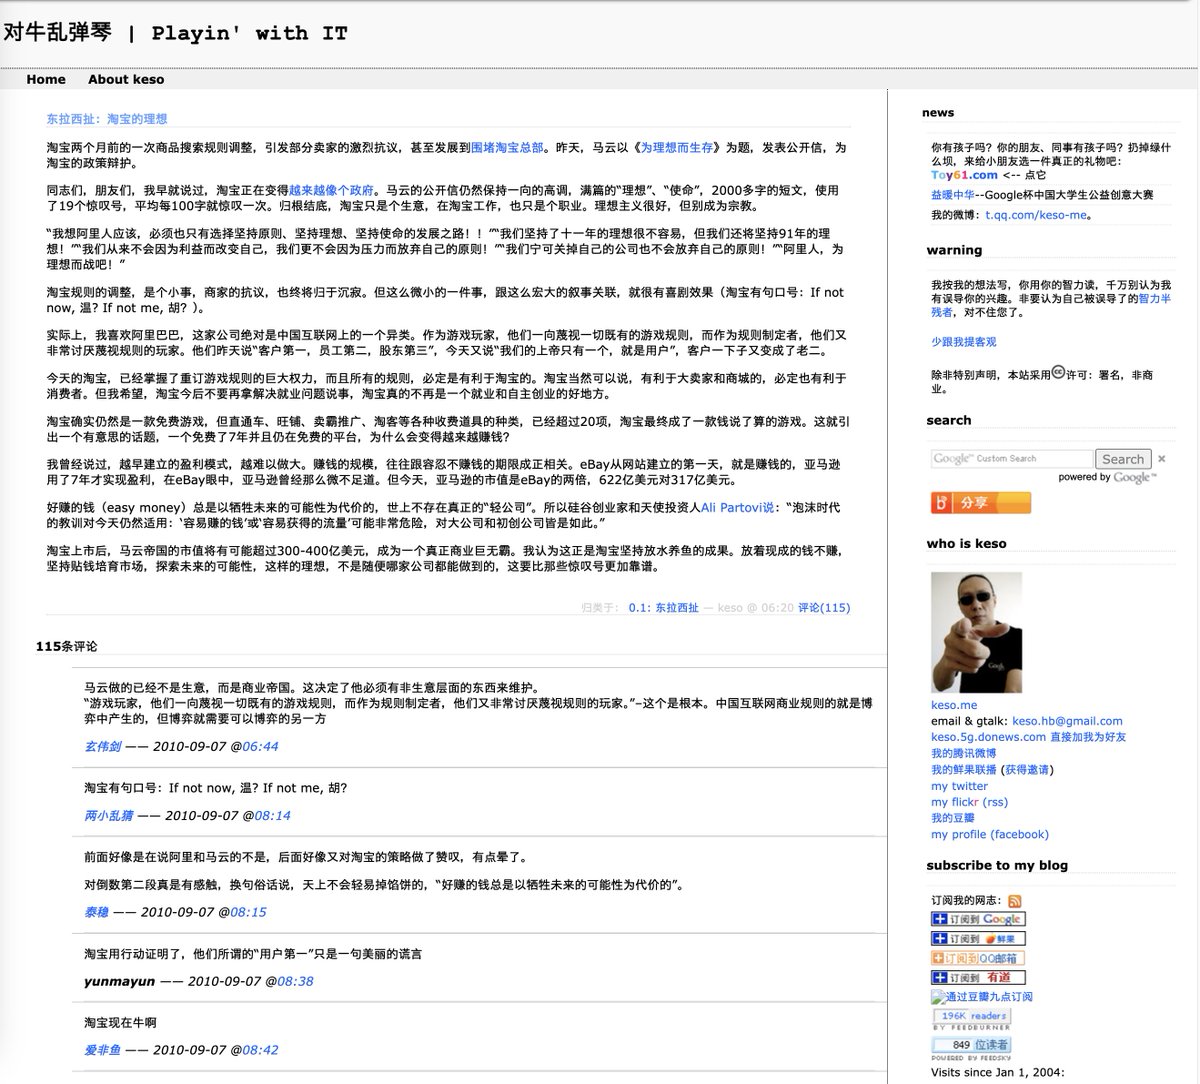Screen dimensions: 1200x1084
Task: Open commenter 两小乱猜's link
Action: [108, 815]
